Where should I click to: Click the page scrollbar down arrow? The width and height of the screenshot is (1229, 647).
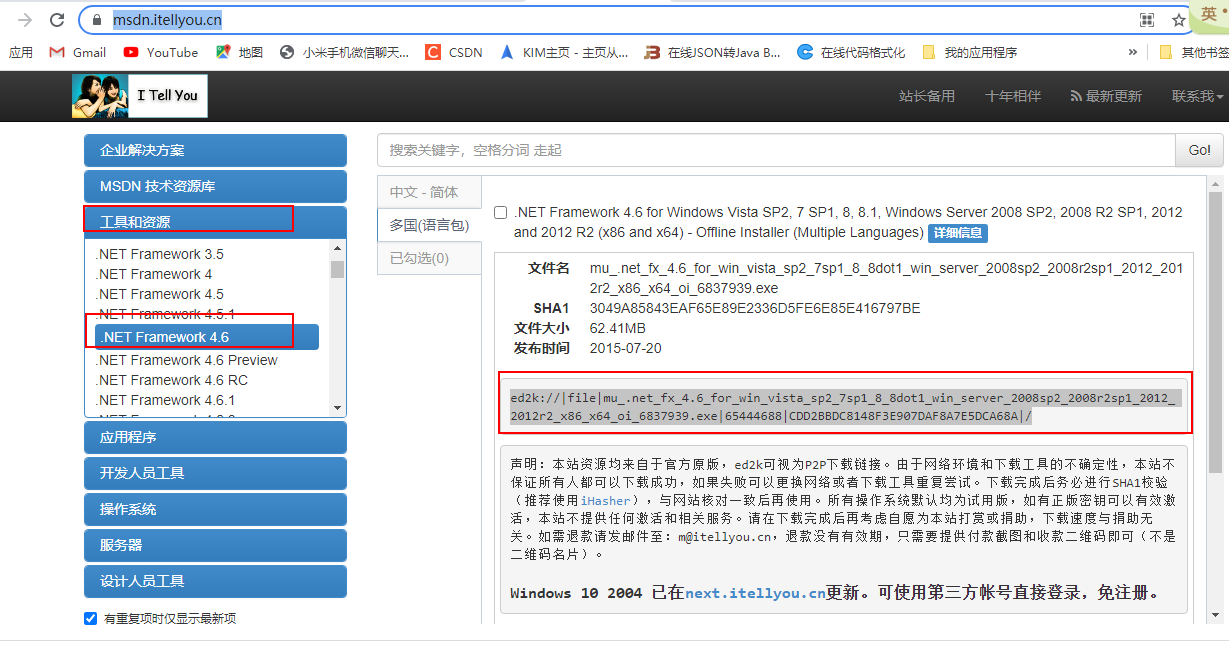tap(1216, 614)
